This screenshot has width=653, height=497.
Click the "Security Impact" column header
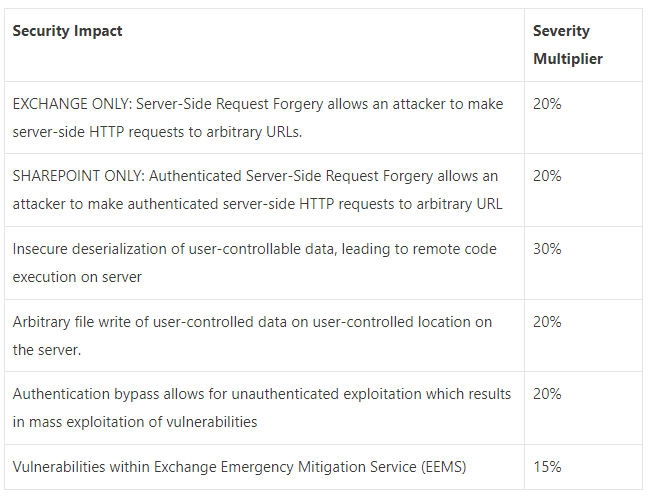pos(67,31)
